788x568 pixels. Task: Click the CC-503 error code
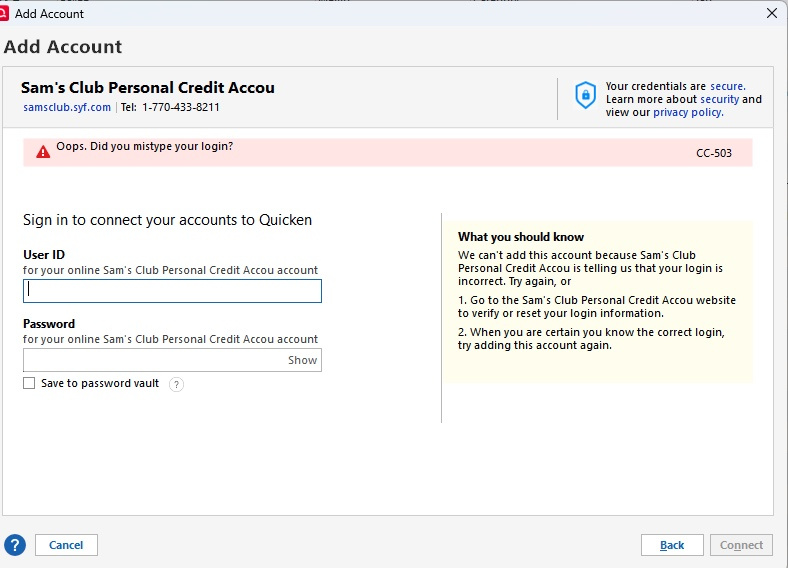coord(714,154)
